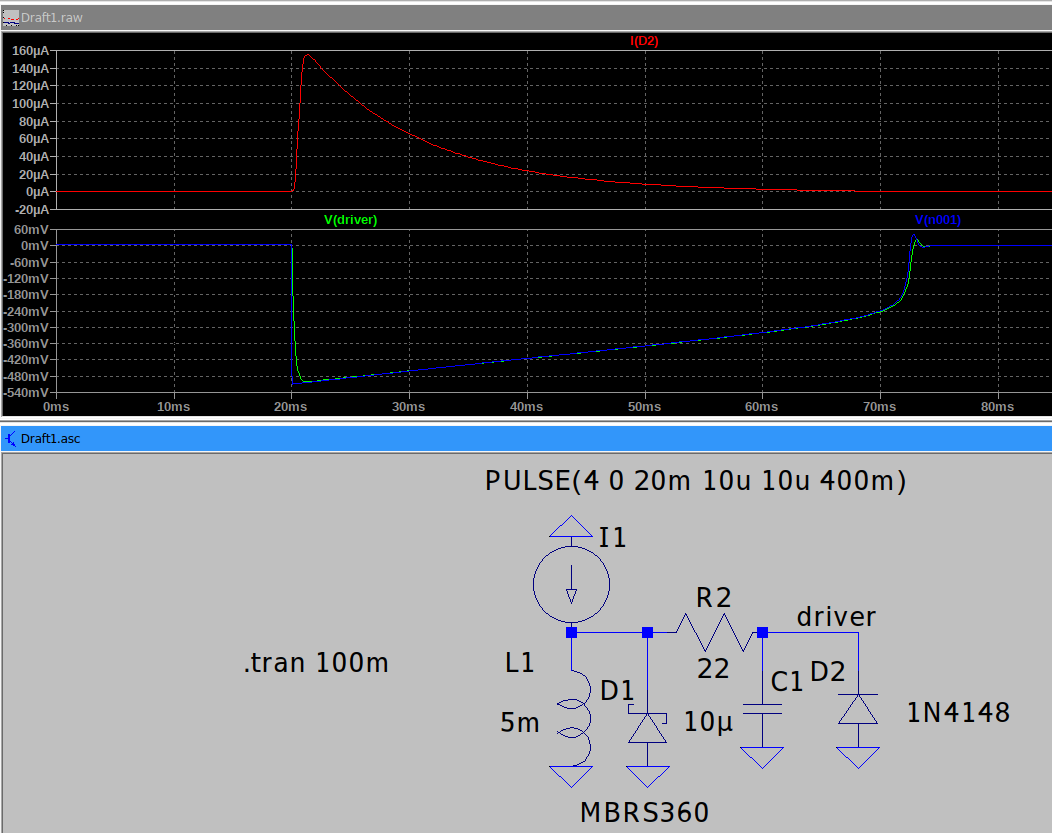The image size is (1052, 833).
Task: Click the I1 current source symbol
Action: pyautogui.click(x=571, y=579)
